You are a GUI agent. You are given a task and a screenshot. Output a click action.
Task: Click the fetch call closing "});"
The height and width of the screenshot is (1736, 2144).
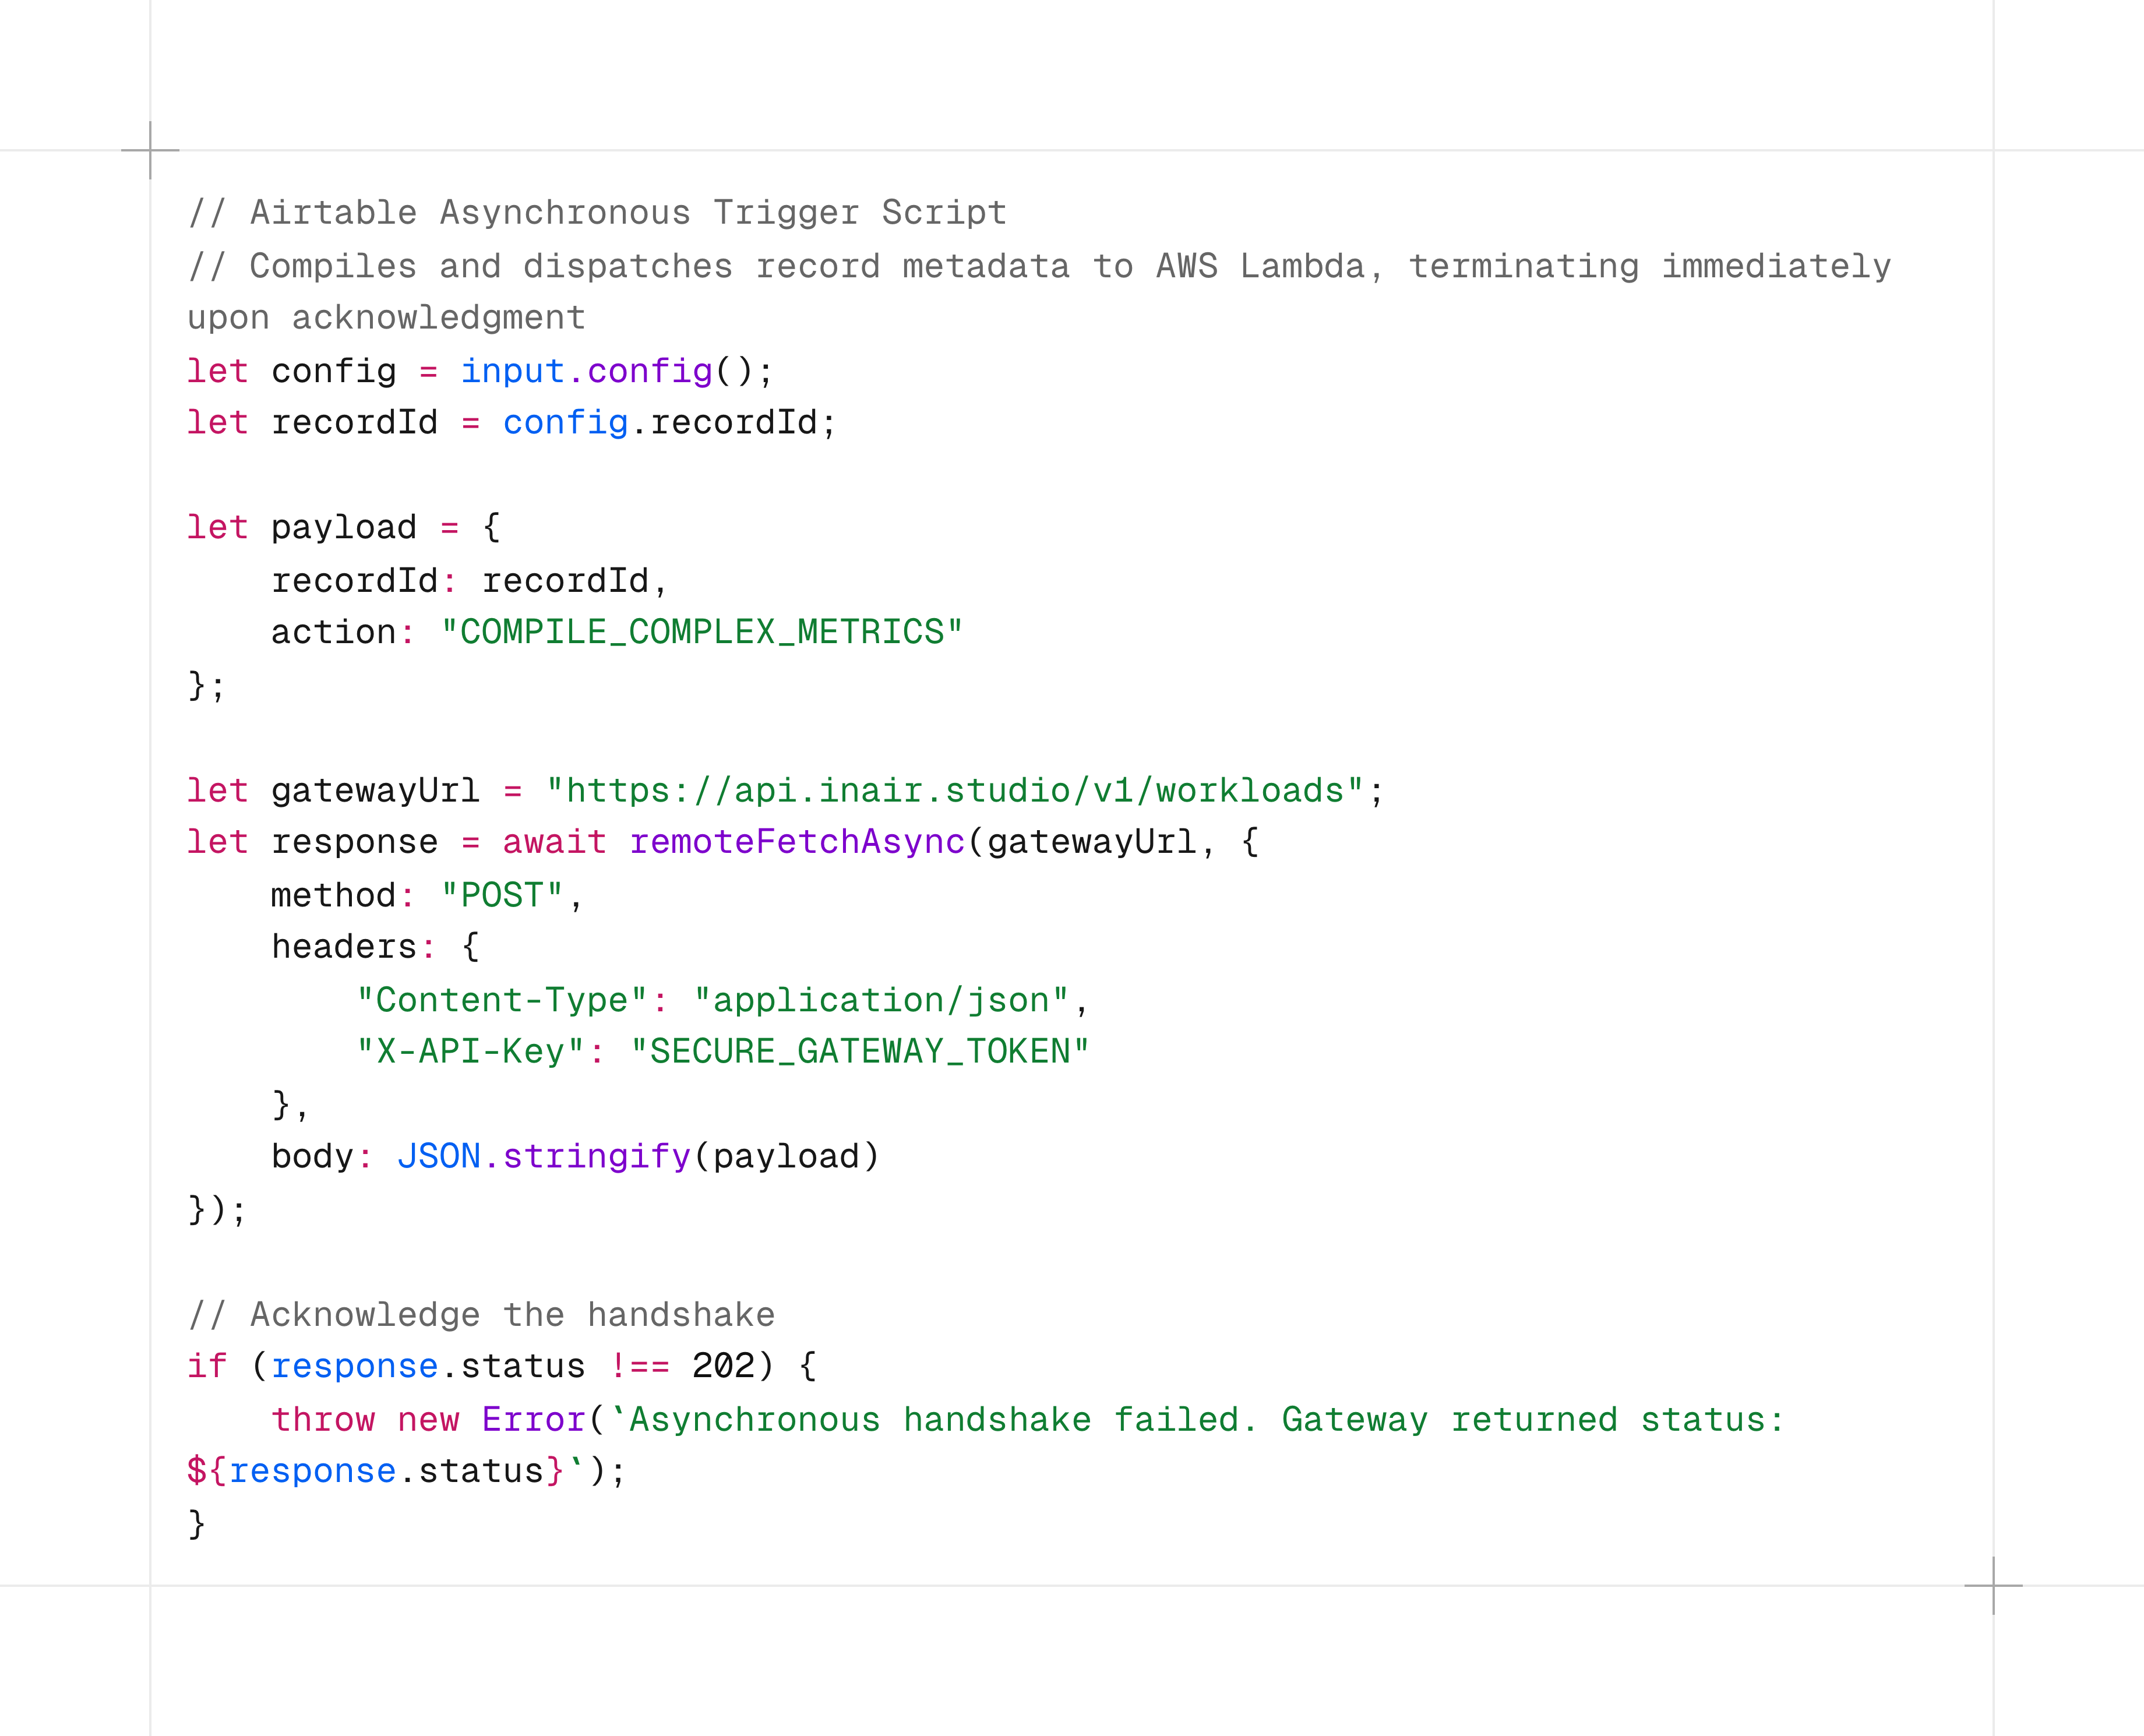(x=217, y=1209)
